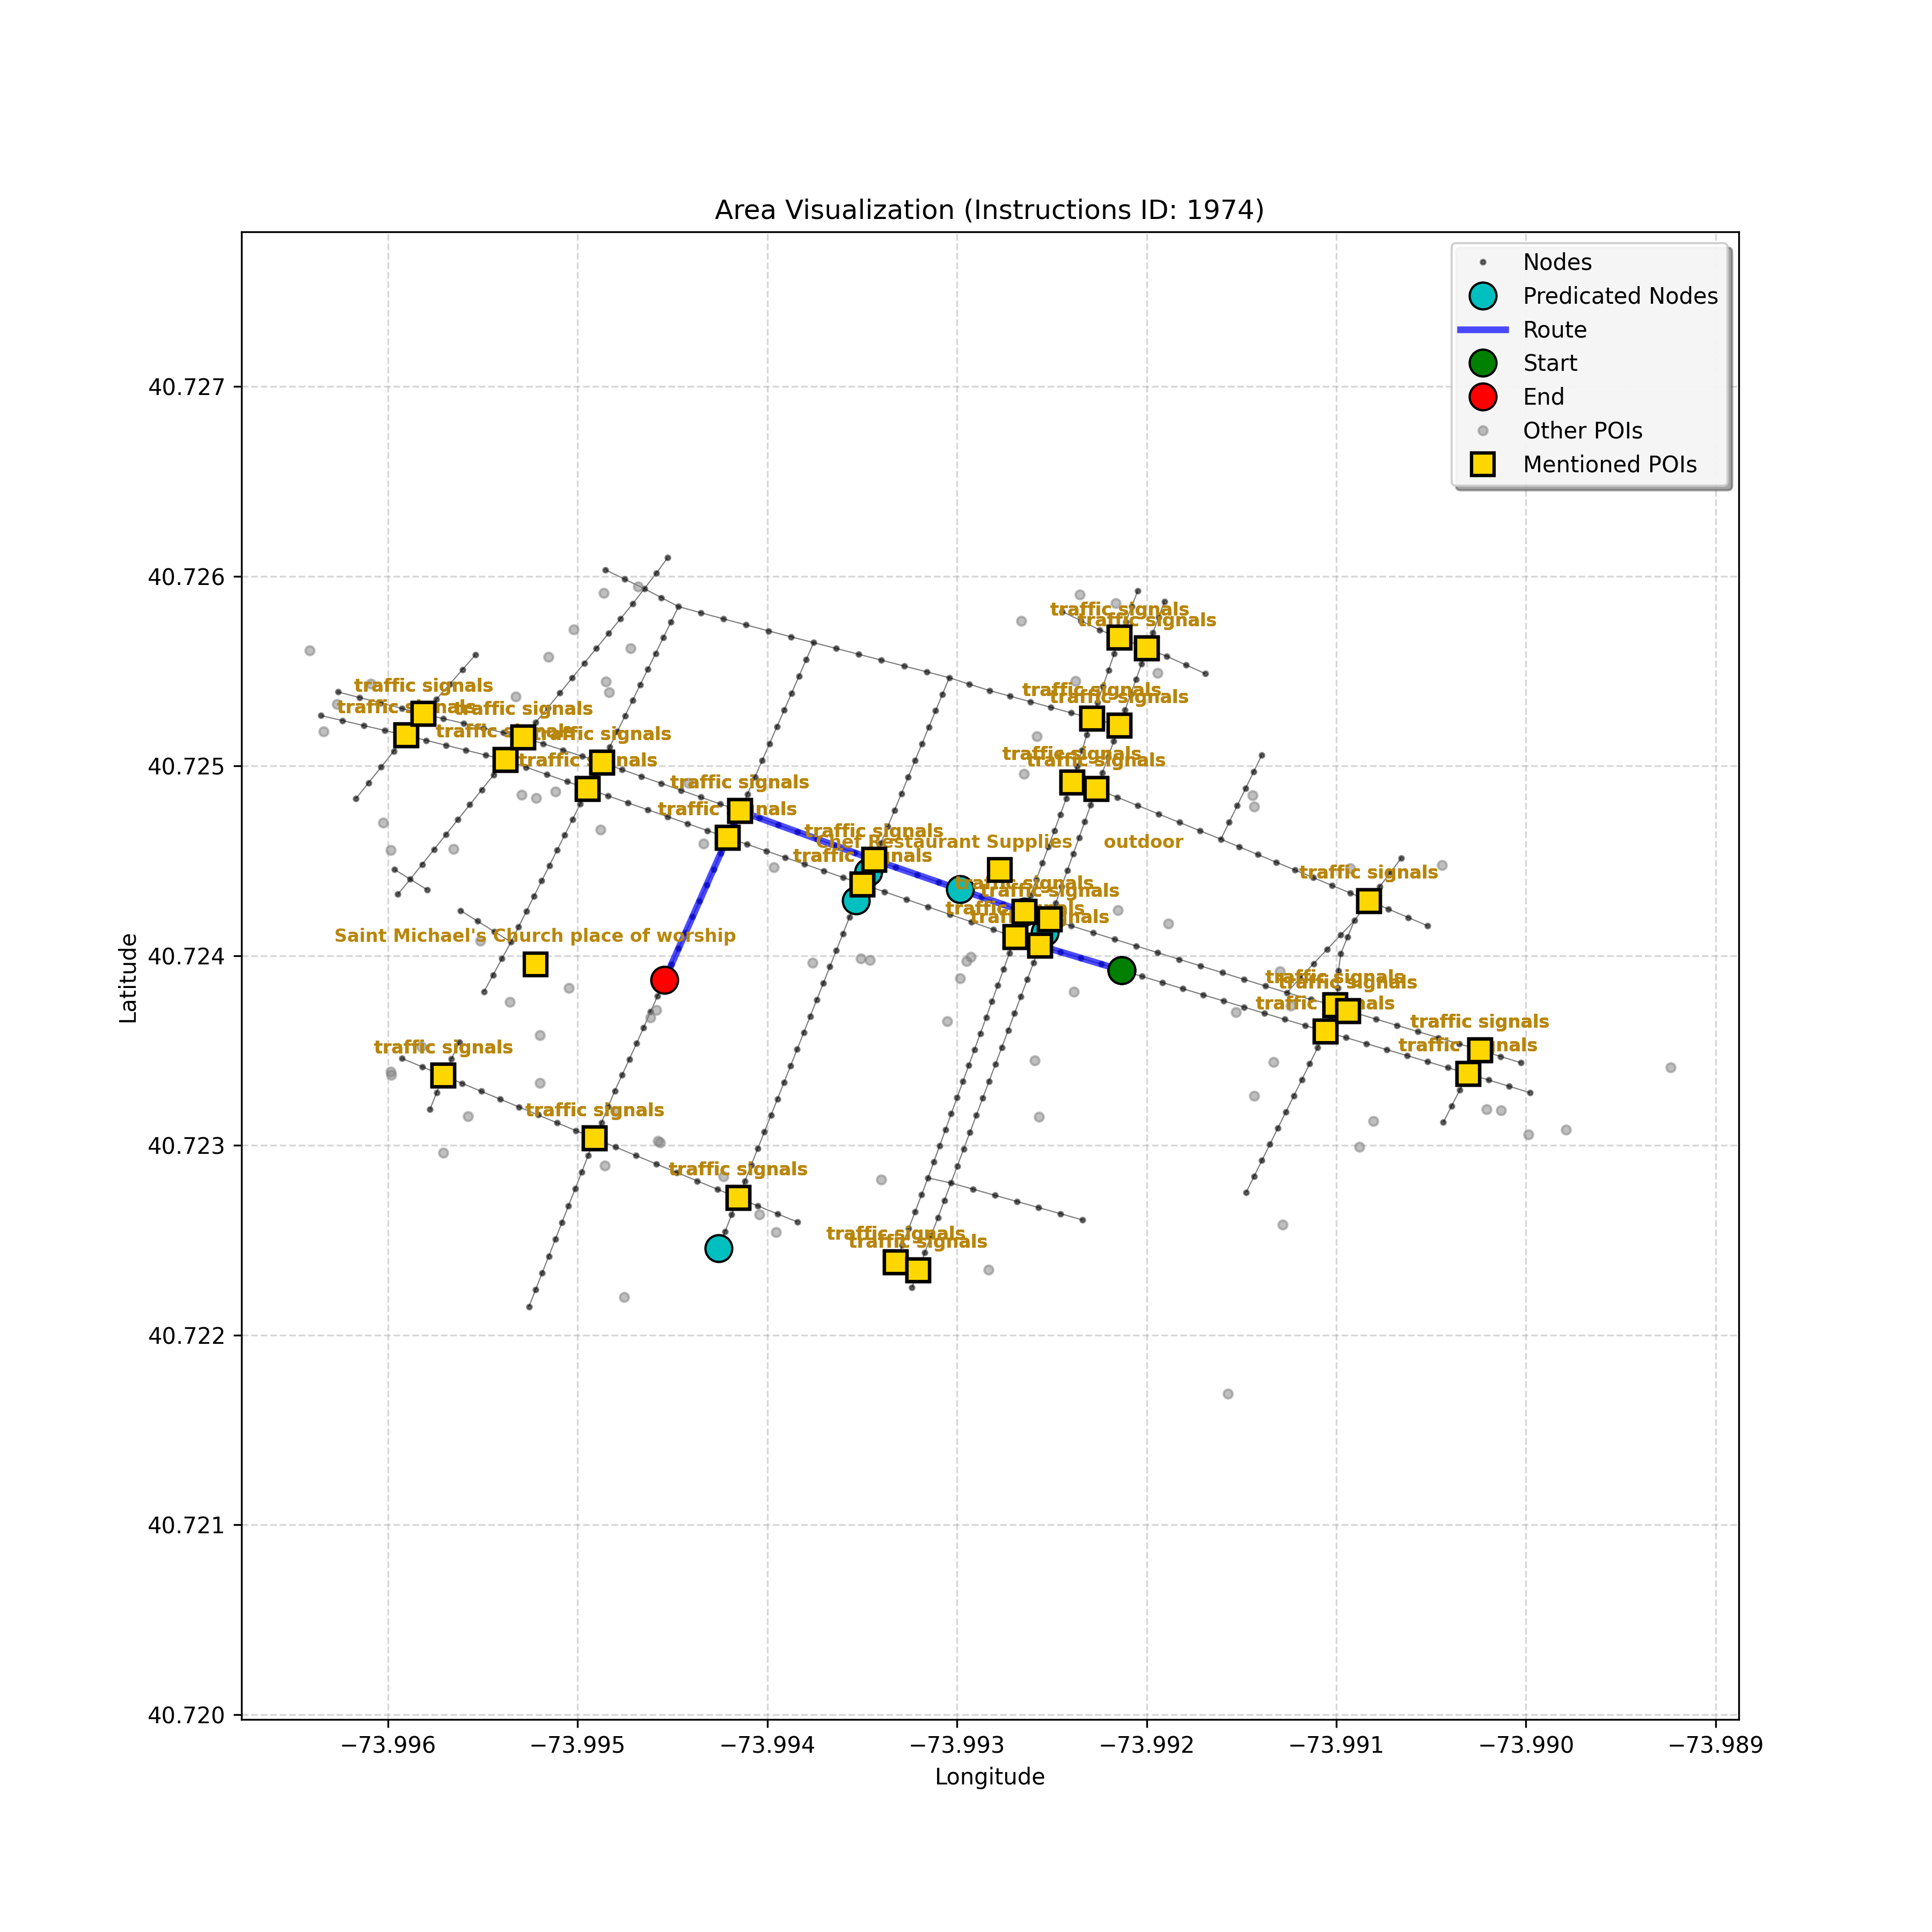The height and width of the screenshot is (1932, 1932).
Task: Click the green Start marker on the map
Action: (1121, 970)
